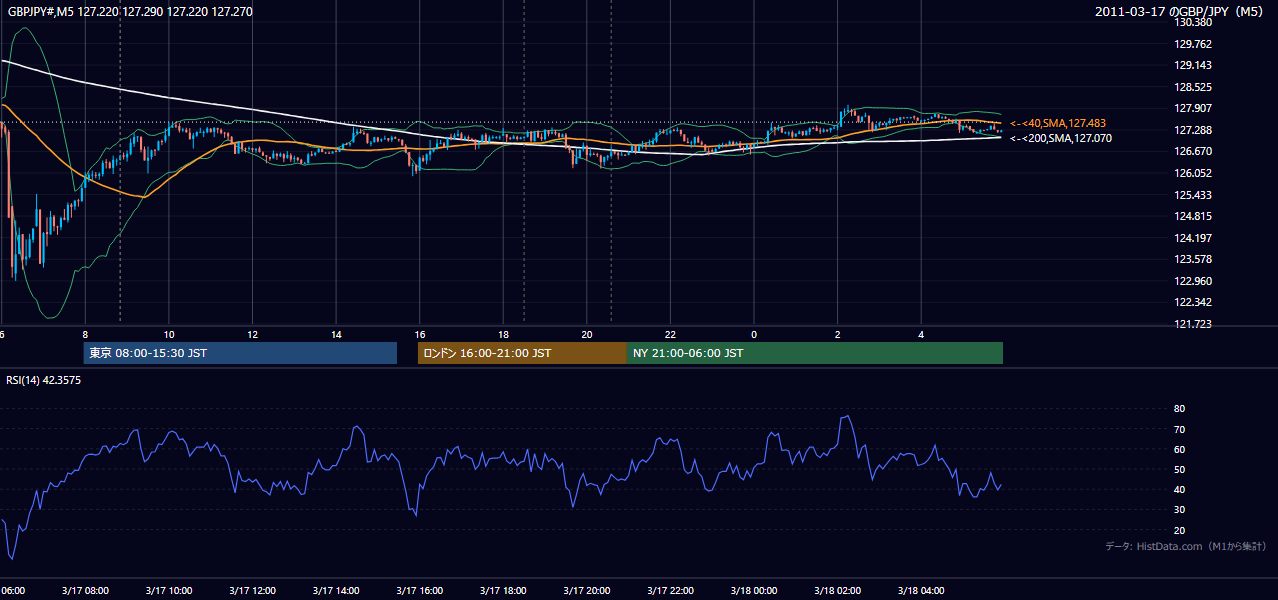Viewport: 1278px width, 600px height.
Task: Click hour label 18 under price chart
Action: 504,334
